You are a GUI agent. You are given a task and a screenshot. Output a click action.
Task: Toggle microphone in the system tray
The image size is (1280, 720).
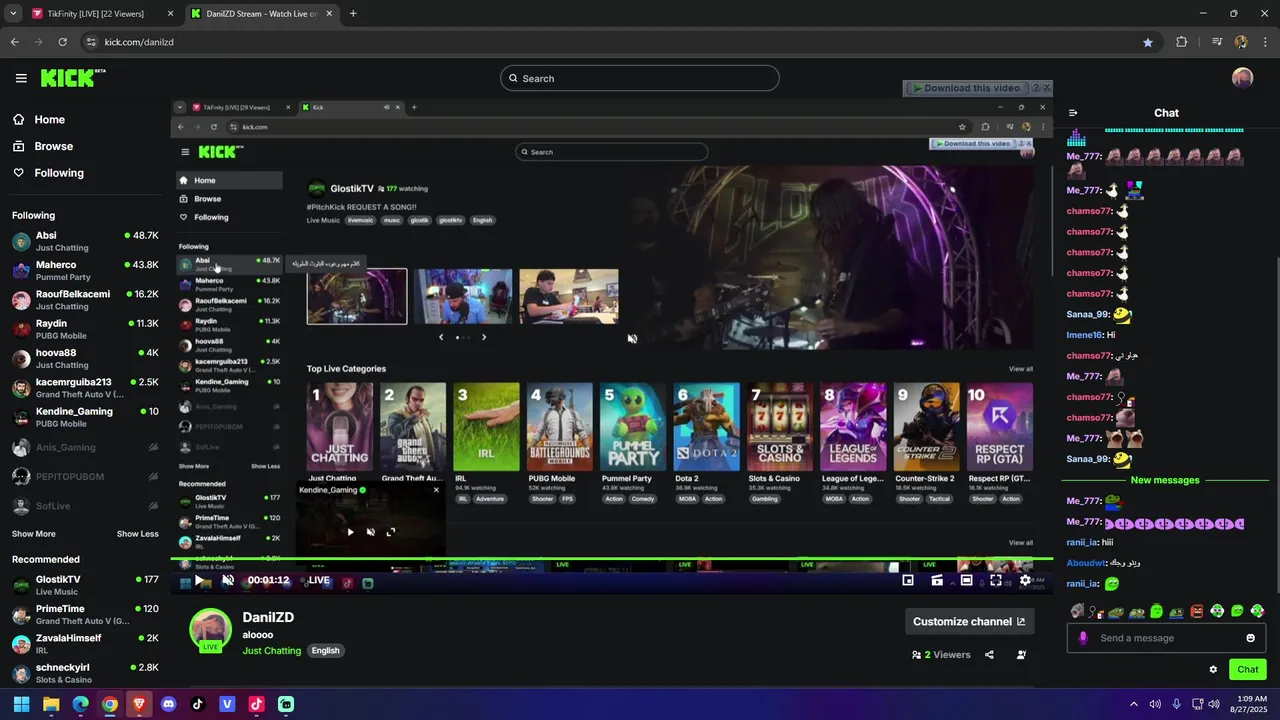[1177, 704]
